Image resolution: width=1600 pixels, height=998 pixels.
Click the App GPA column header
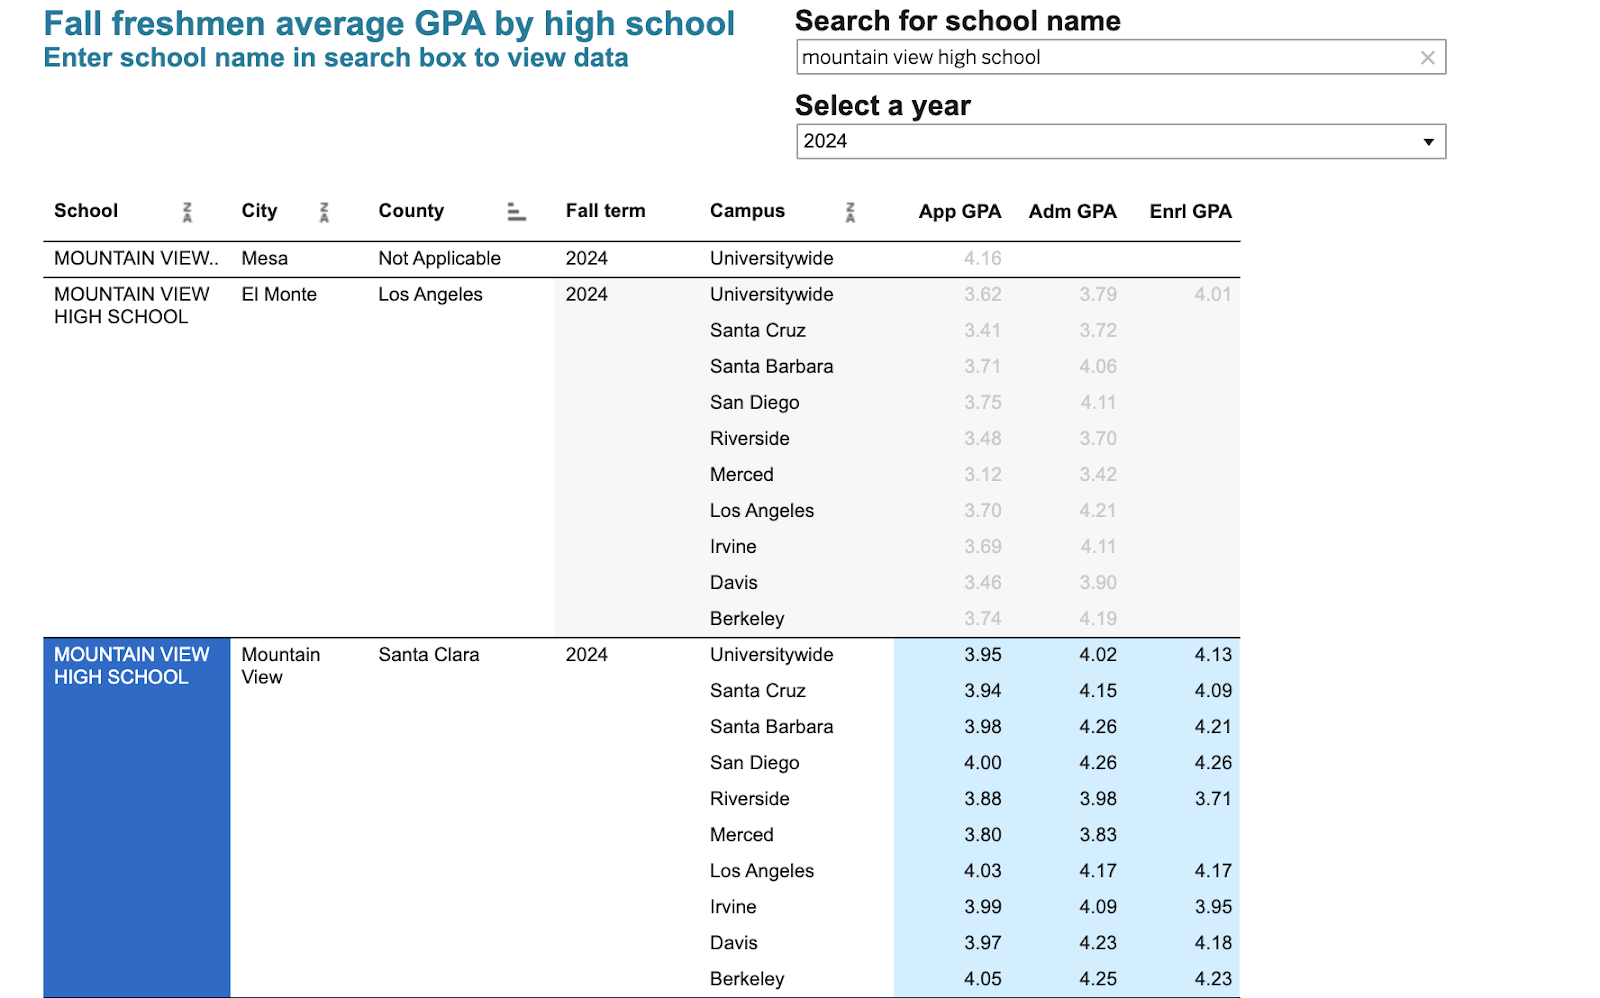click(959, 212)
